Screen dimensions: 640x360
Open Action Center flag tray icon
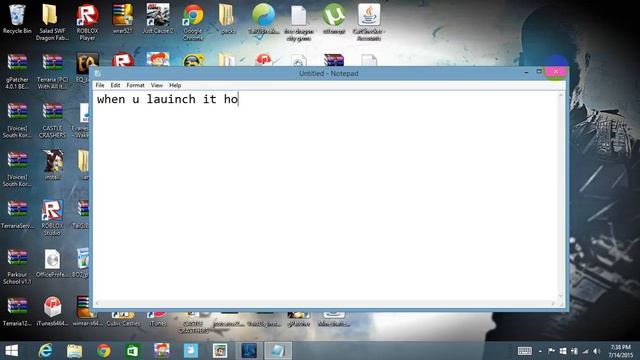[551, 351]
